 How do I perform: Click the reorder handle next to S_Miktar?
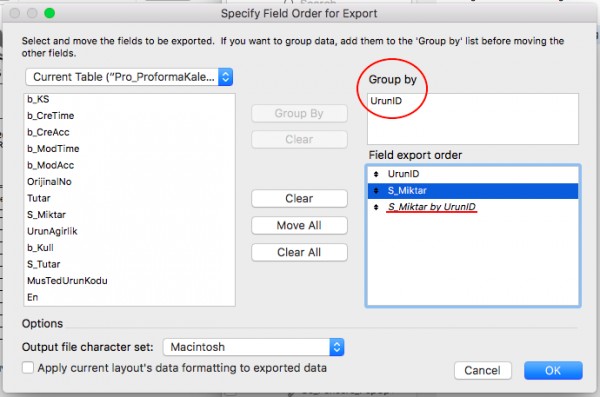pos(376,191)
